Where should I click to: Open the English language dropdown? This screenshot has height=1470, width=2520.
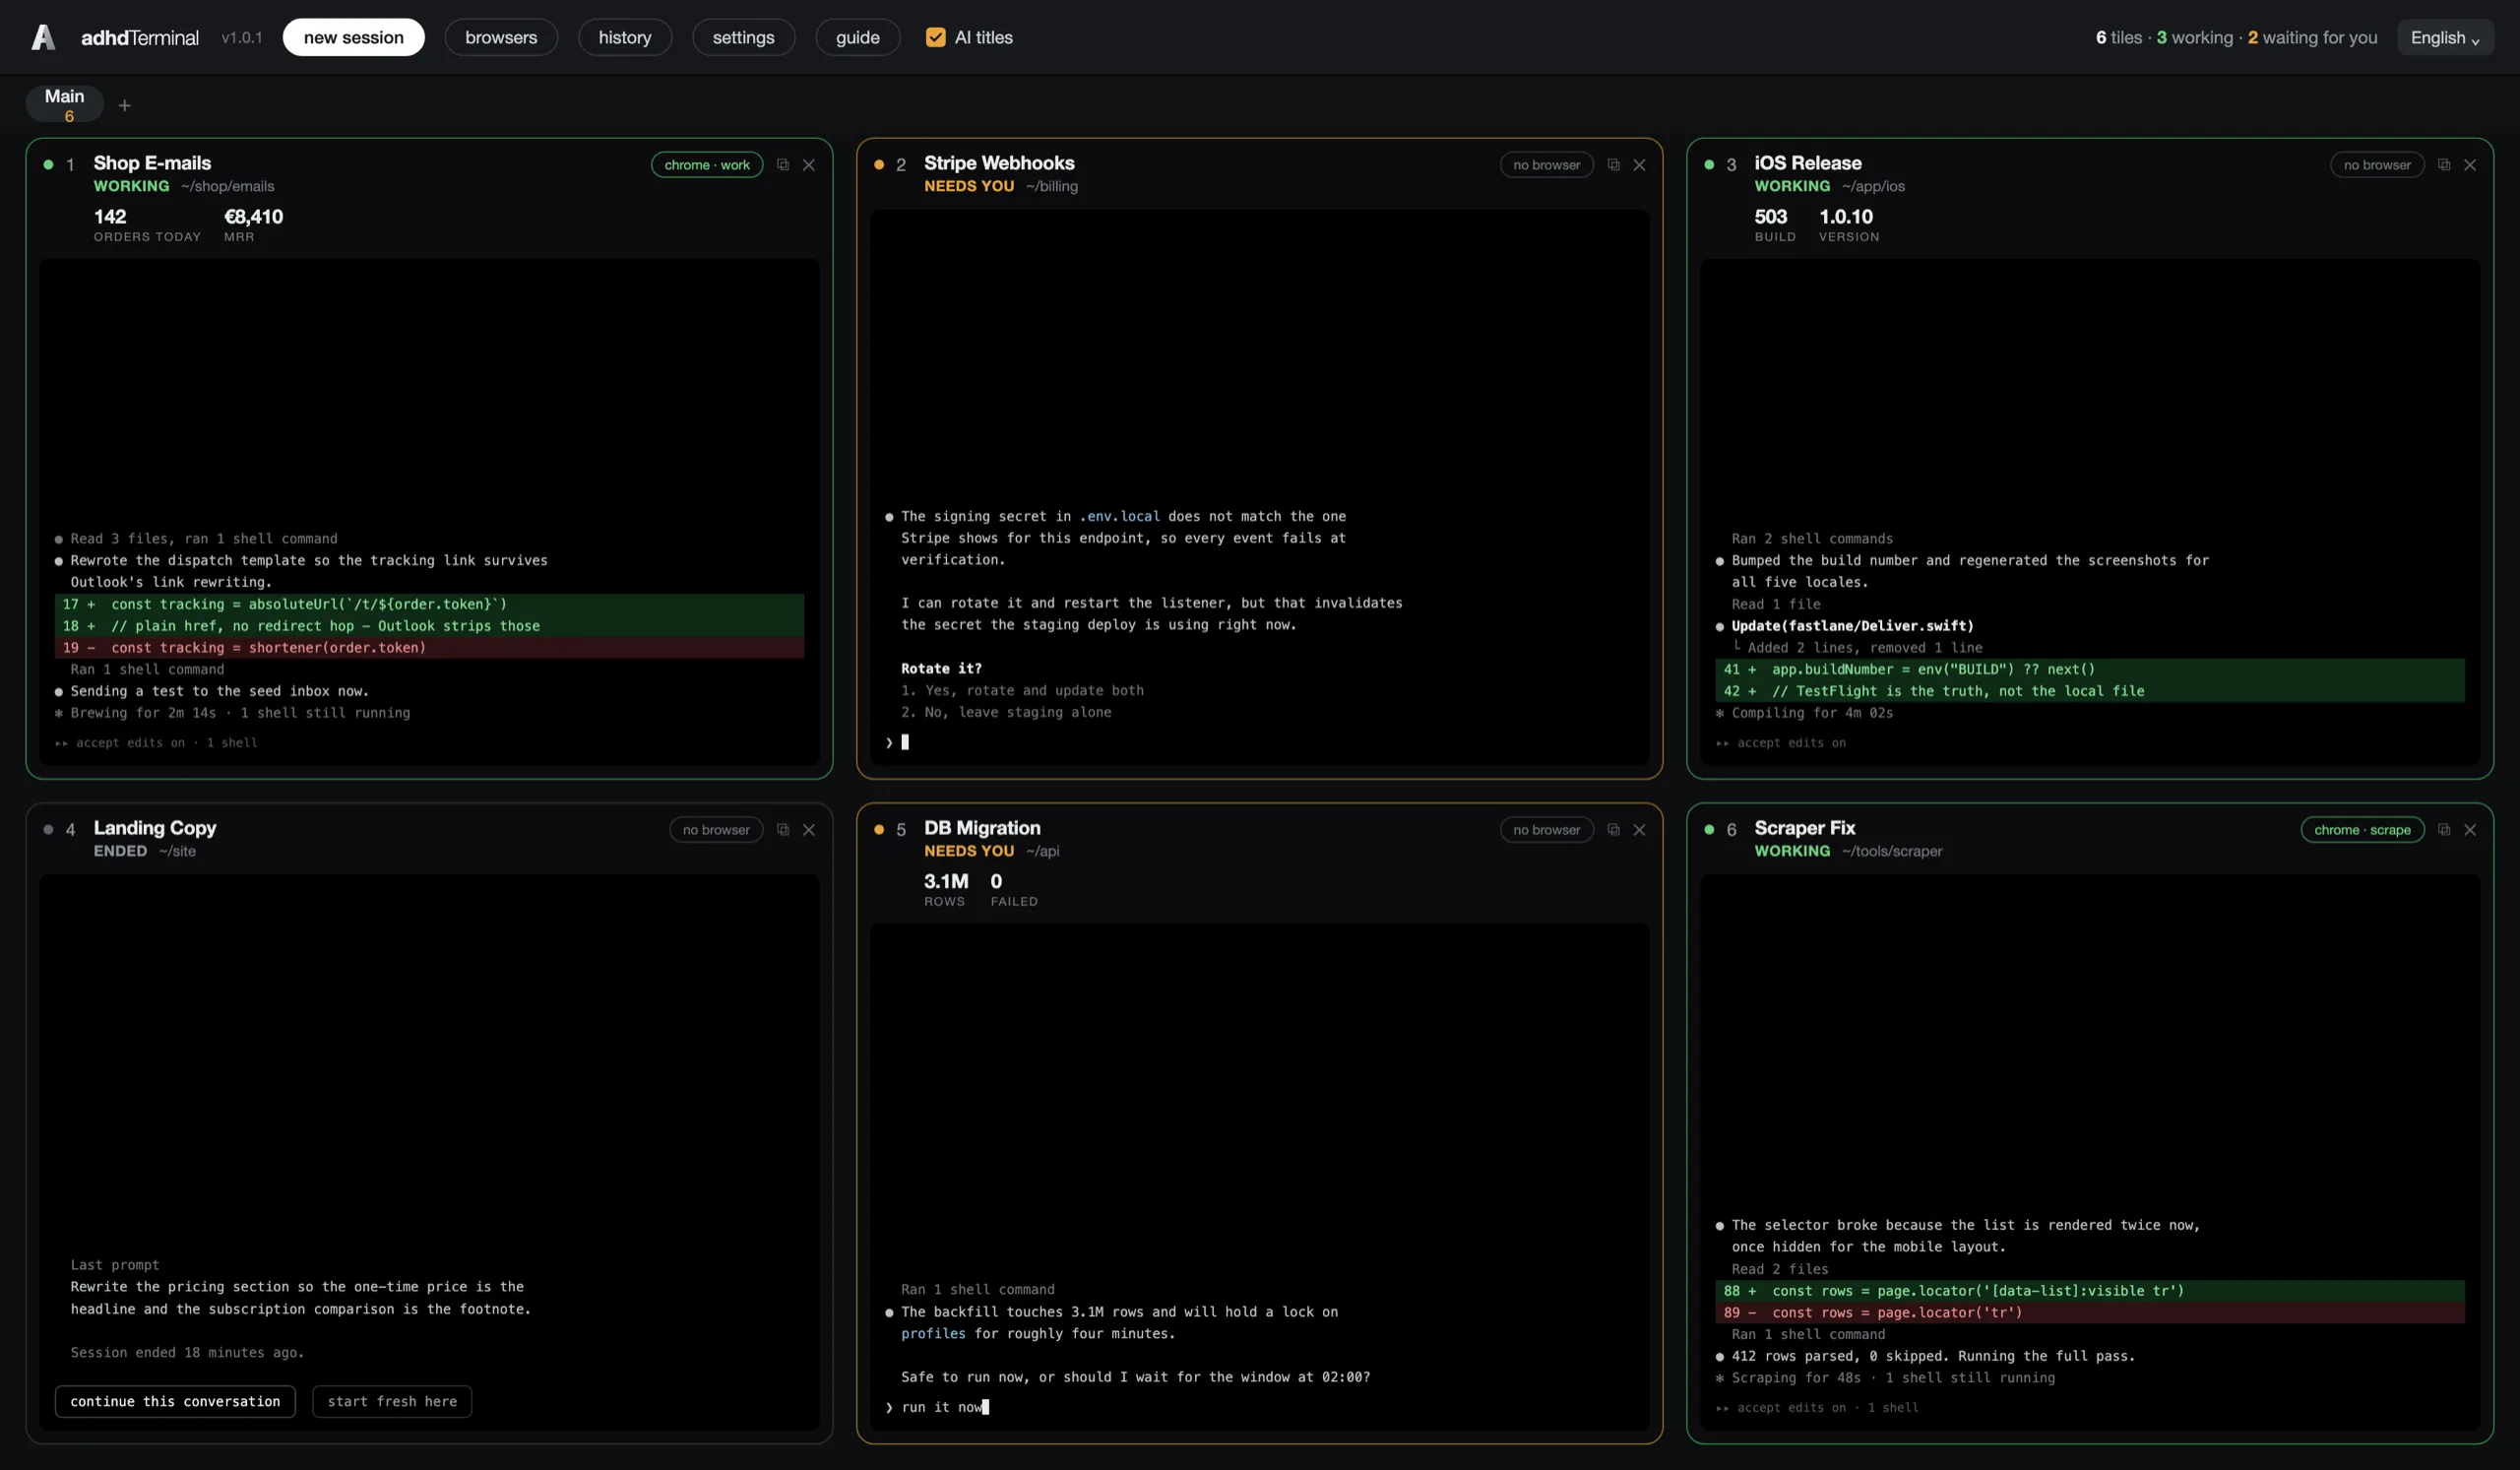[x=2444, y=37]
